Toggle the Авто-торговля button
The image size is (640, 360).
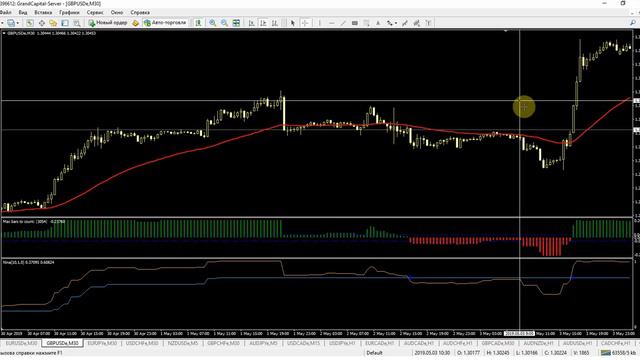tap(165, 23)
